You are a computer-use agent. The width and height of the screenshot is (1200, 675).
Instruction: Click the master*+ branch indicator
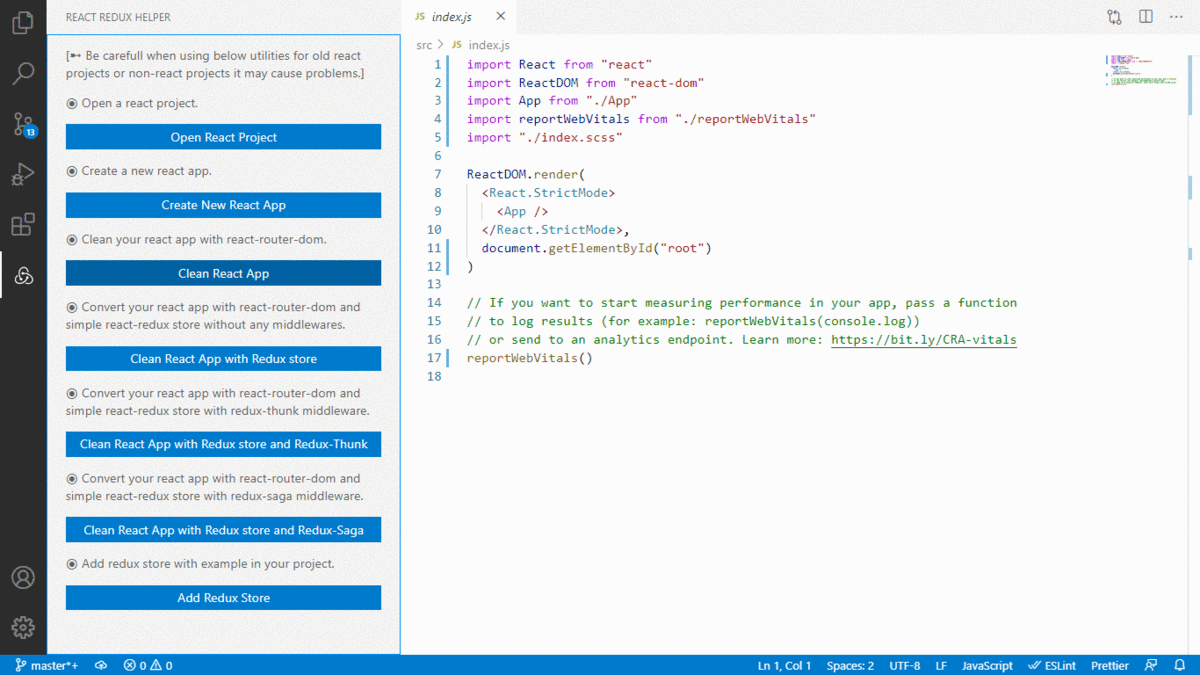[47, 665]
